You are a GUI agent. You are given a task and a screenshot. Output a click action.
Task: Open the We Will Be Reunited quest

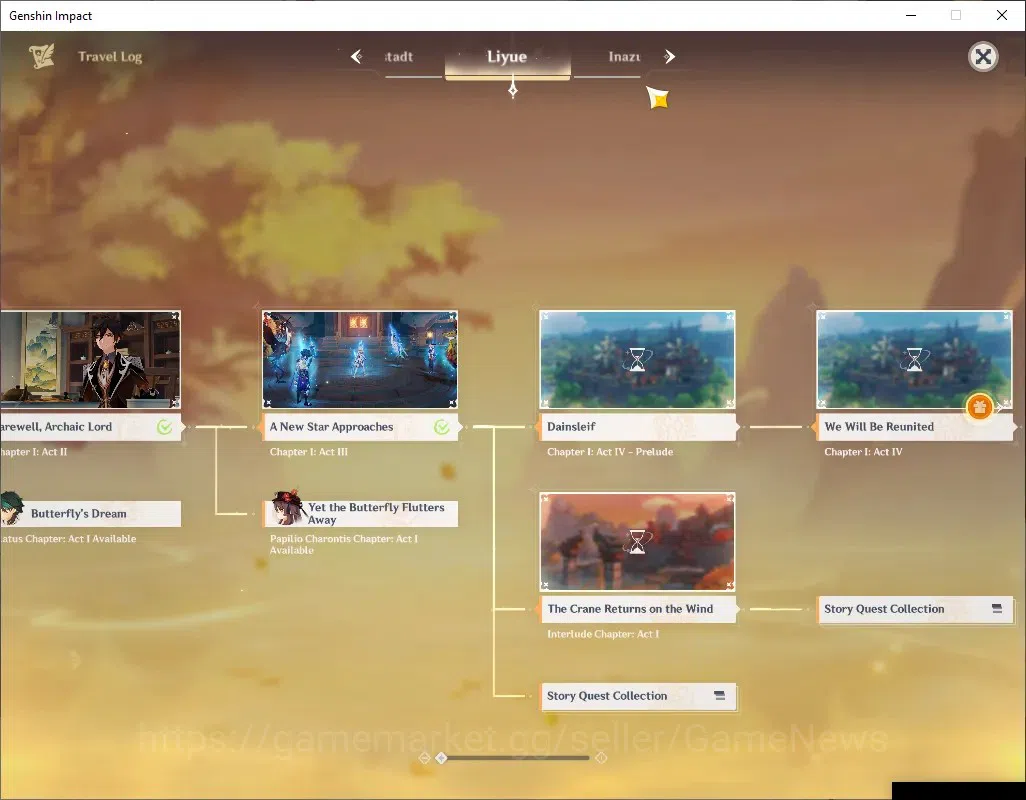915,427
